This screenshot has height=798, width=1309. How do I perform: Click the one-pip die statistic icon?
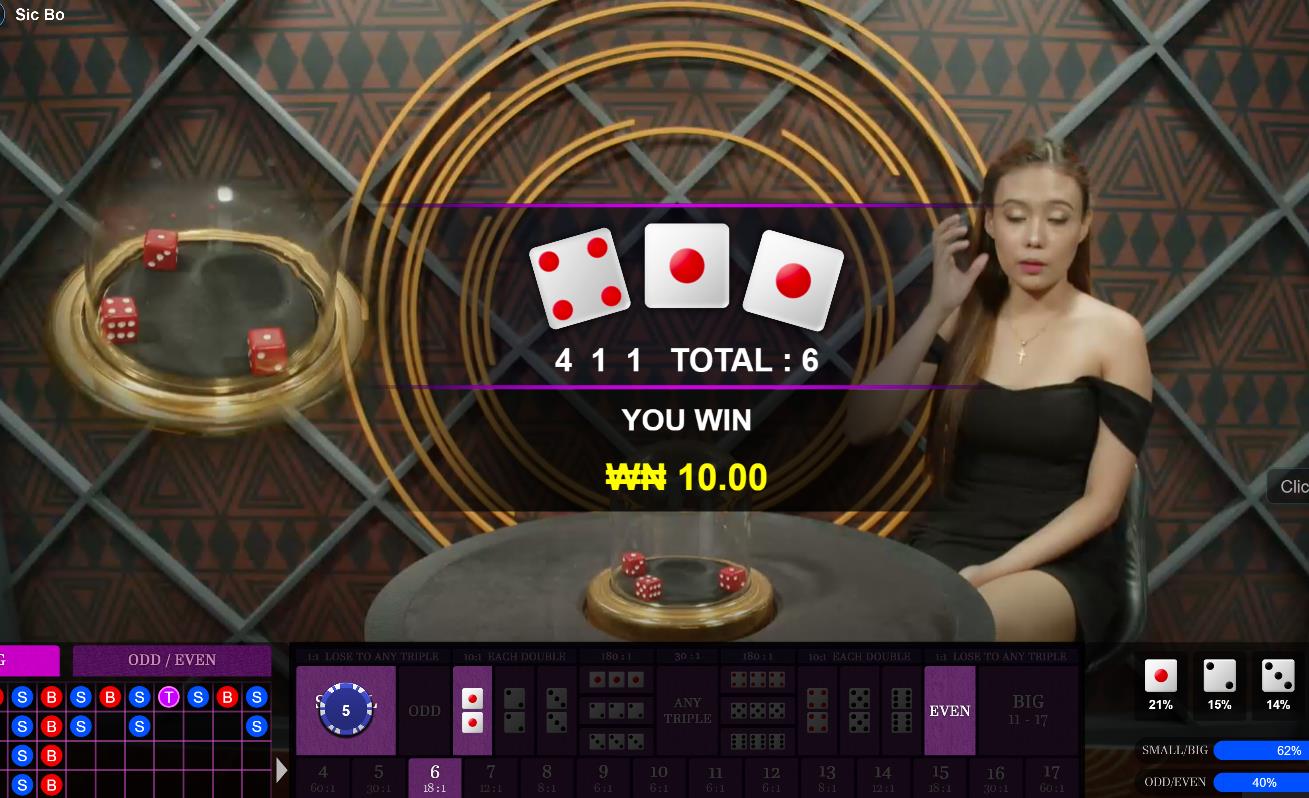1161,676
